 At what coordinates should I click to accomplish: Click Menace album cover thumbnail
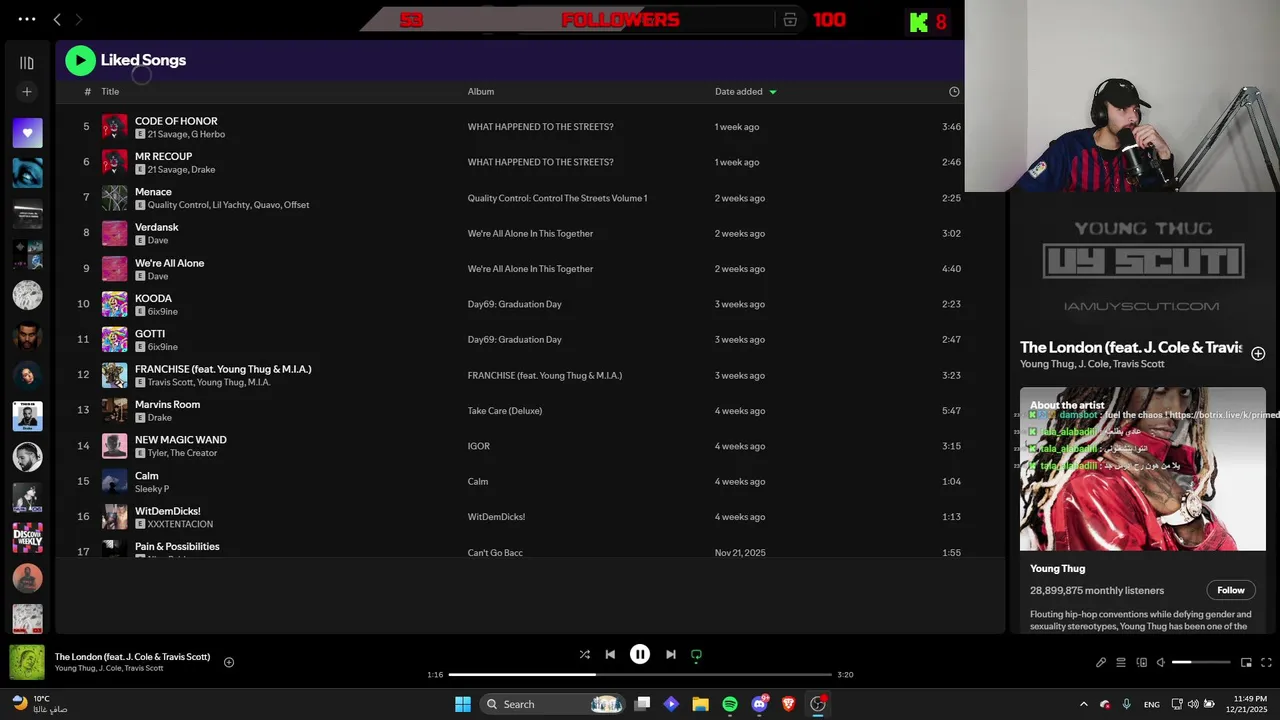click(115, 198)
